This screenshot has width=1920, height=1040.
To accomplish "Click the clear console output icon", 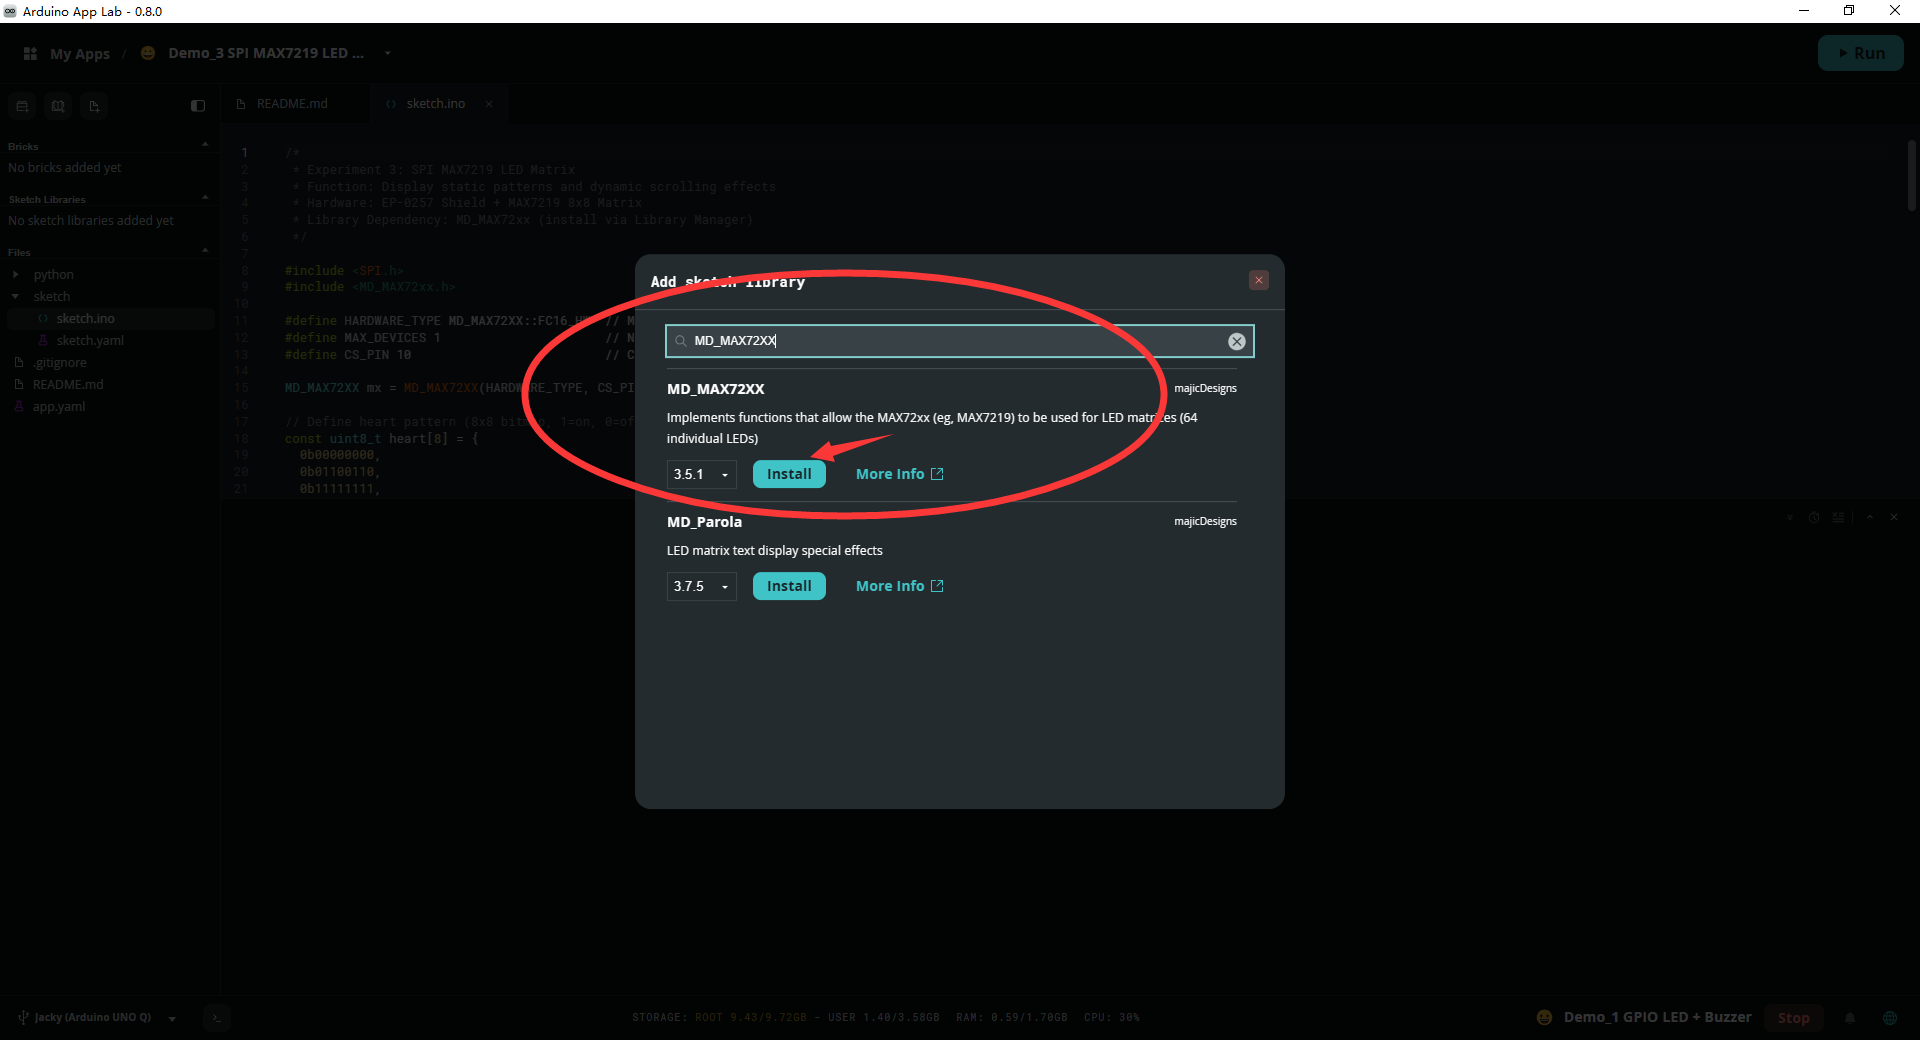I will tap(1838, 517).
